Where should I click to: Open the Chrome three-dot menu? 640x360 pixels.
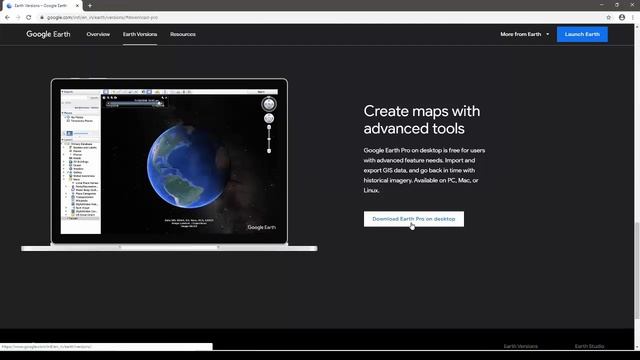click(x=633, y=18)
